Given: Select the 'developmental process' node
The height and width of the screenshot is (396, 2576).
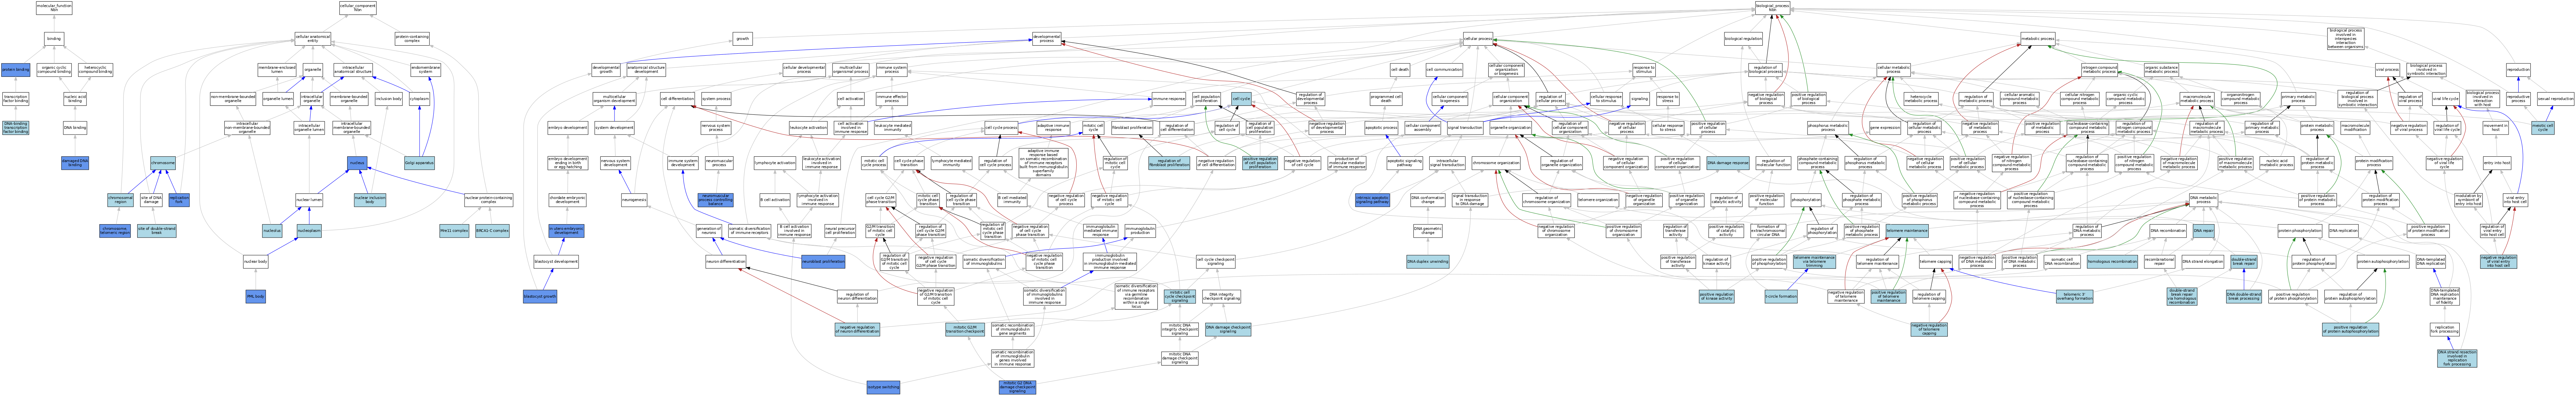Looking at the screenshot, I should point(1046,39).
